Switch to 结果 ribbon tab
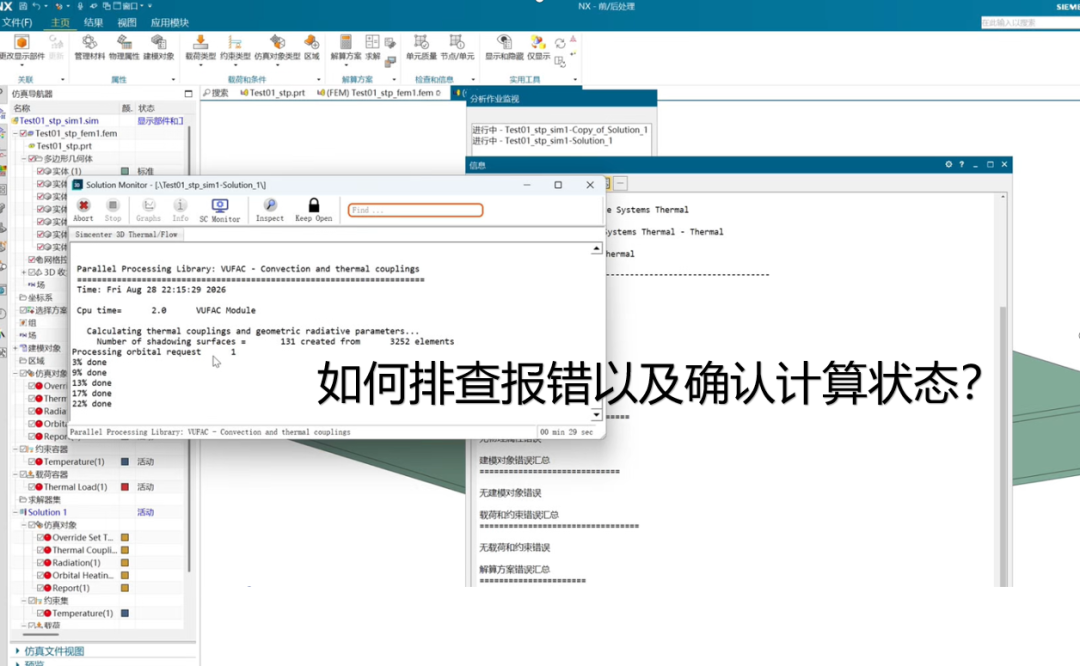Image resolution: width=1080 pixels, height=666 pixels. point(93,23)
